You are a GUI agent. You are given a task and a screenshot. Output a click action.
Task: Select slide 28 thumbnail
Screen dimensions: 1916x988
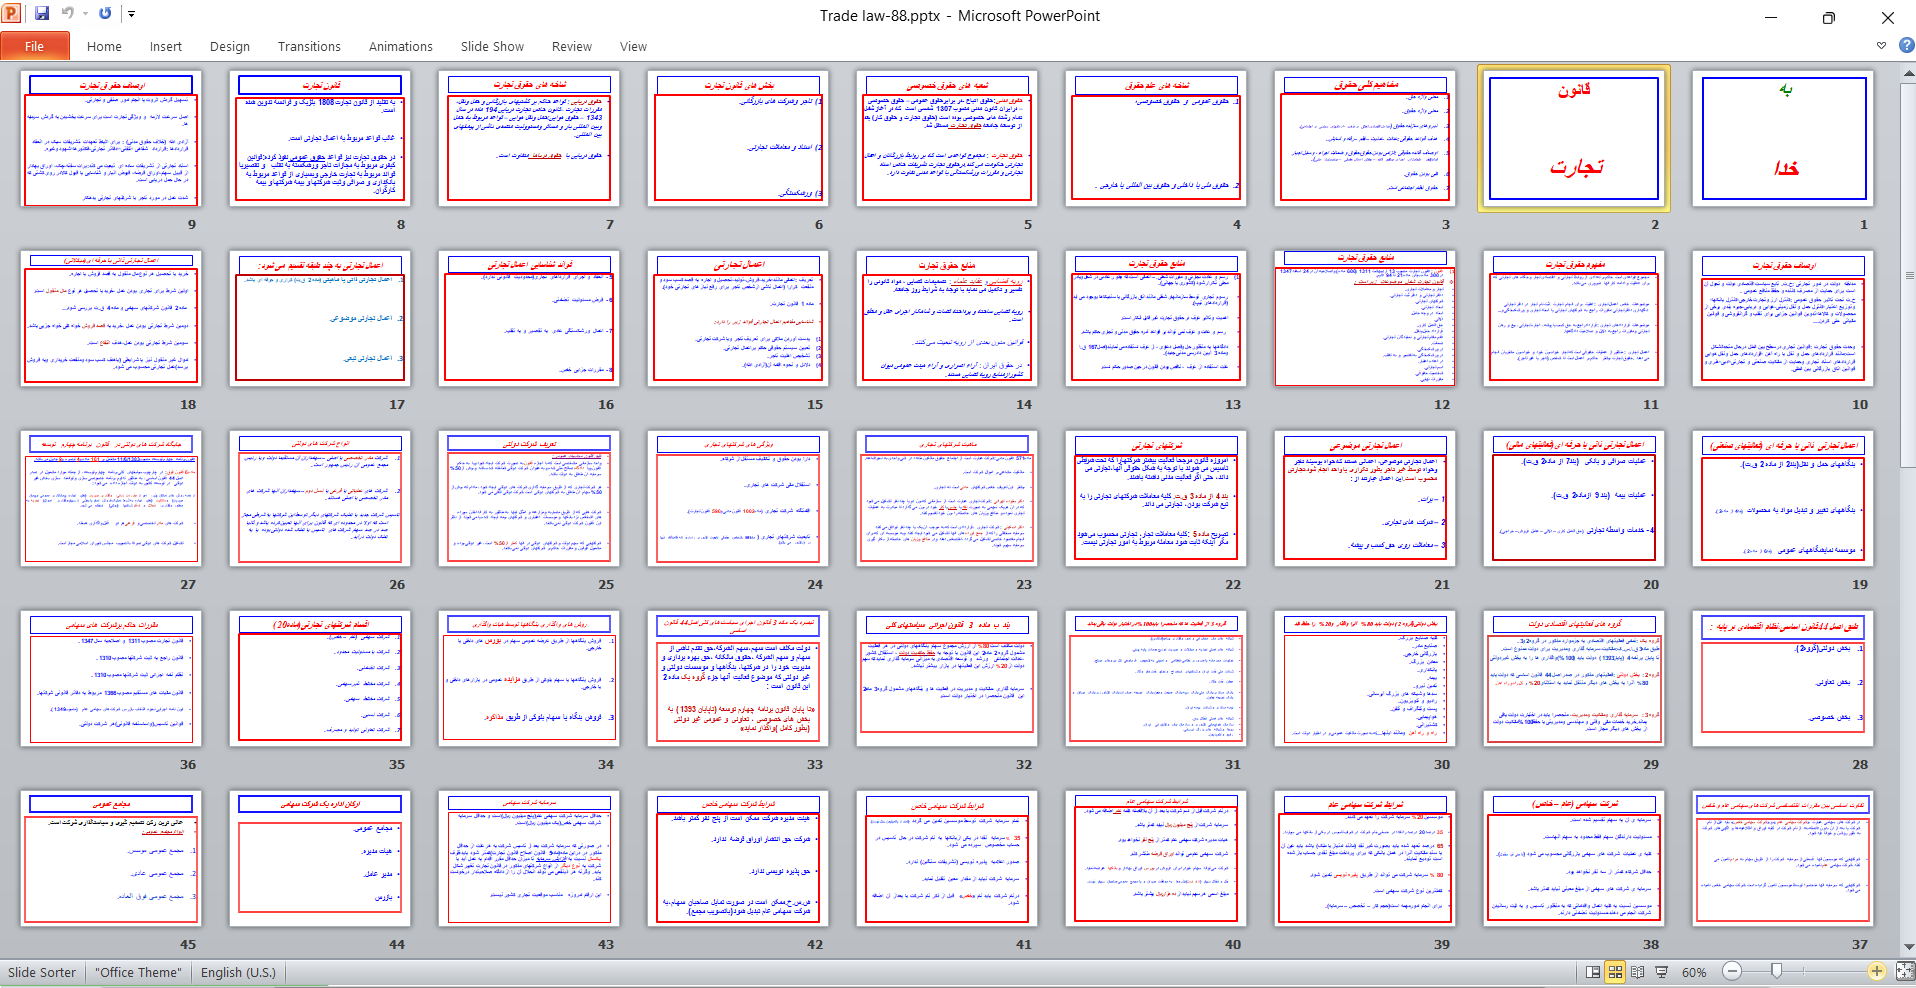(x=1783, y=679)
